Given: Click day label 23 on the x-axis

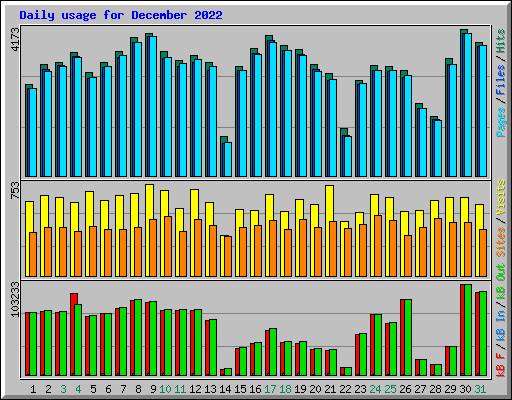Looking at the screenshot, I should (360, 389).
